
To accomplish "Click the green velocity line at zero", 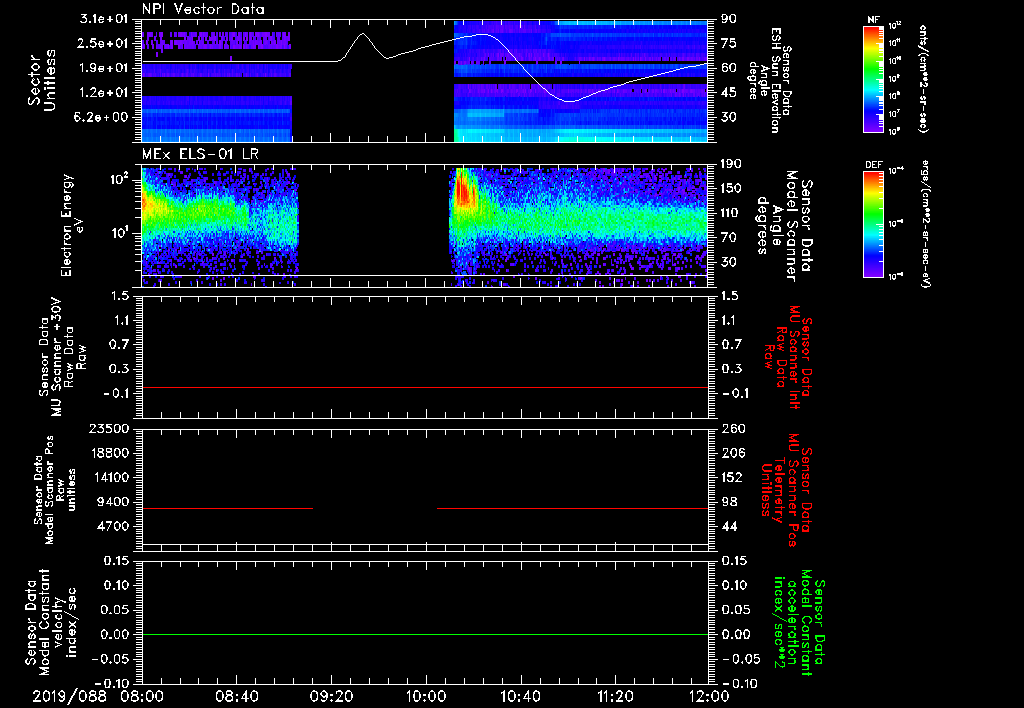I will 425,634.
